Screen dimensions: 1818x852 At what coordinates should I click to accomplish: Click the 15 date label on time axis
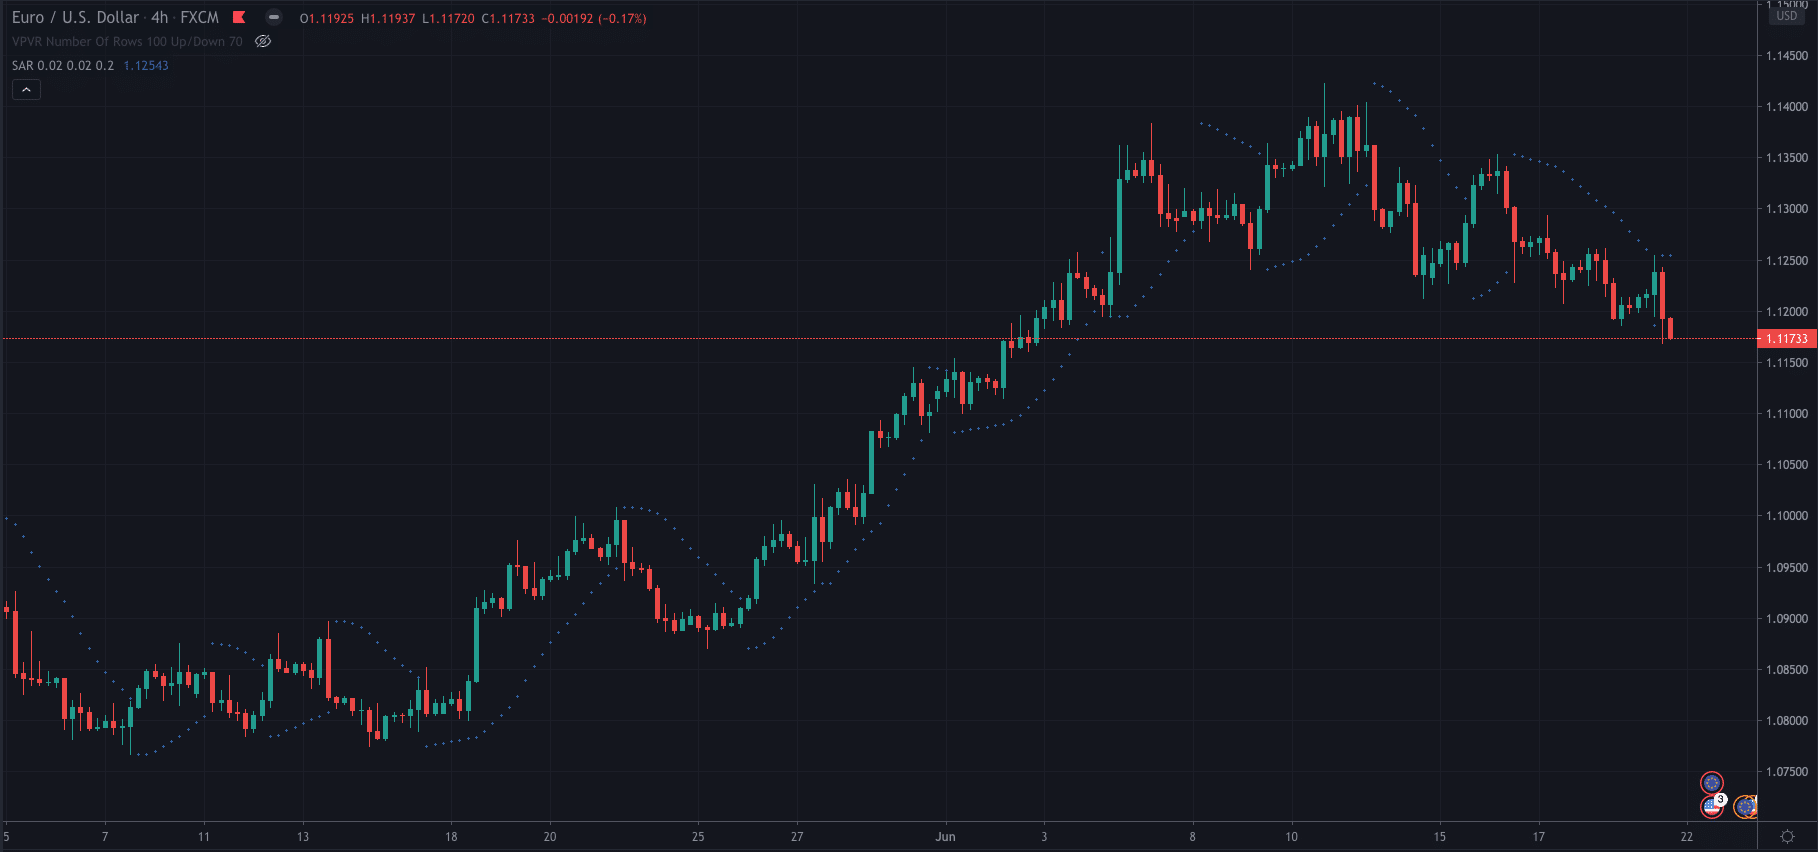click(x=1440, y=837)
